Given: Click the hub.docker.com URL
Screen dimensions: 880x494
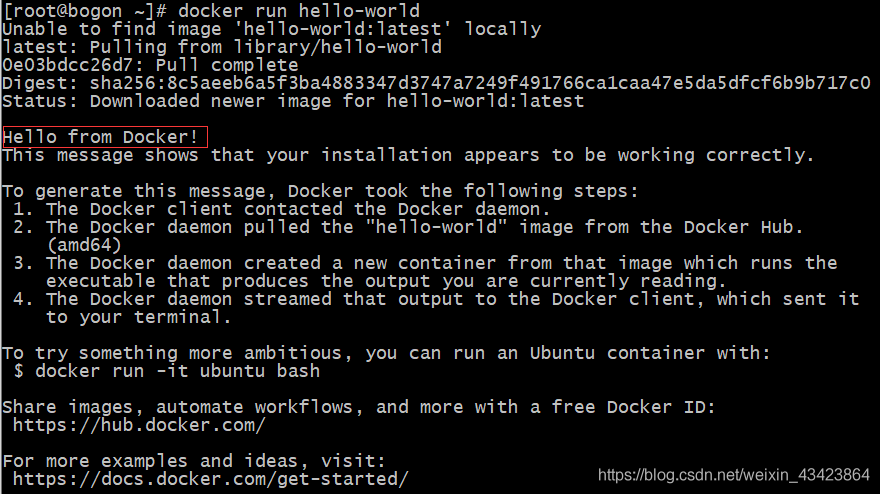Looking at the screenshot, I should (x=139, y=425).
